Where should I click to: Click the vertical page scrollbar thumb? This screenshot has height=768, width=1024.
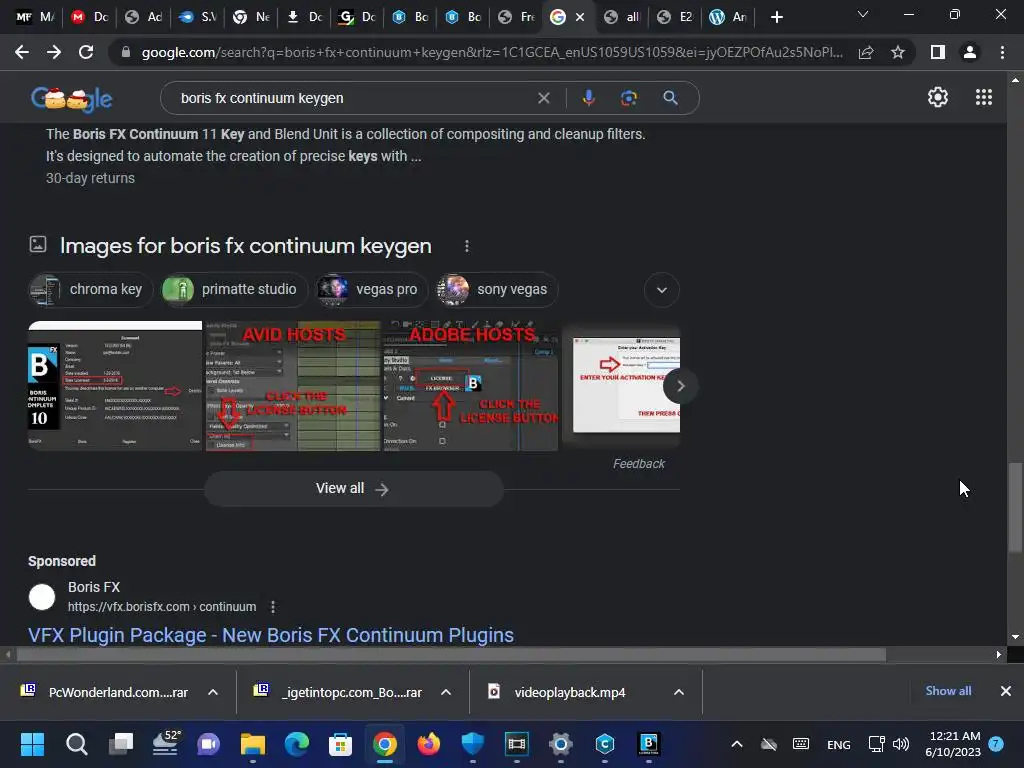(1015, 507)
